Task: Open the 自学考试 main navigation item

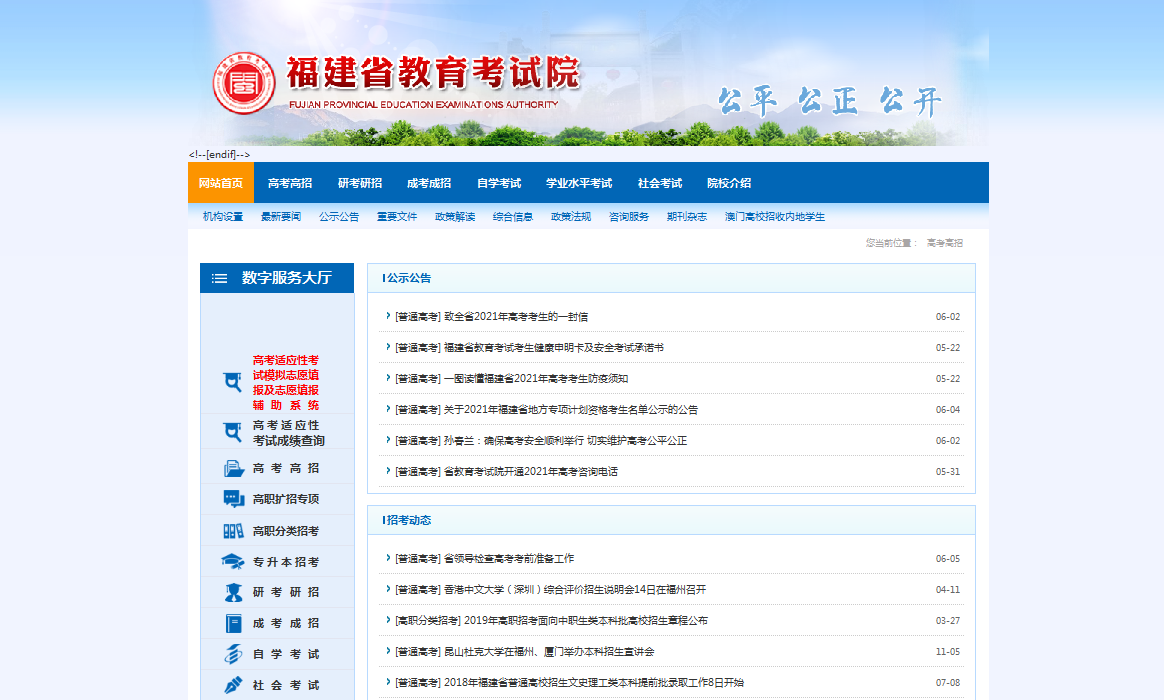Action: 498,183
